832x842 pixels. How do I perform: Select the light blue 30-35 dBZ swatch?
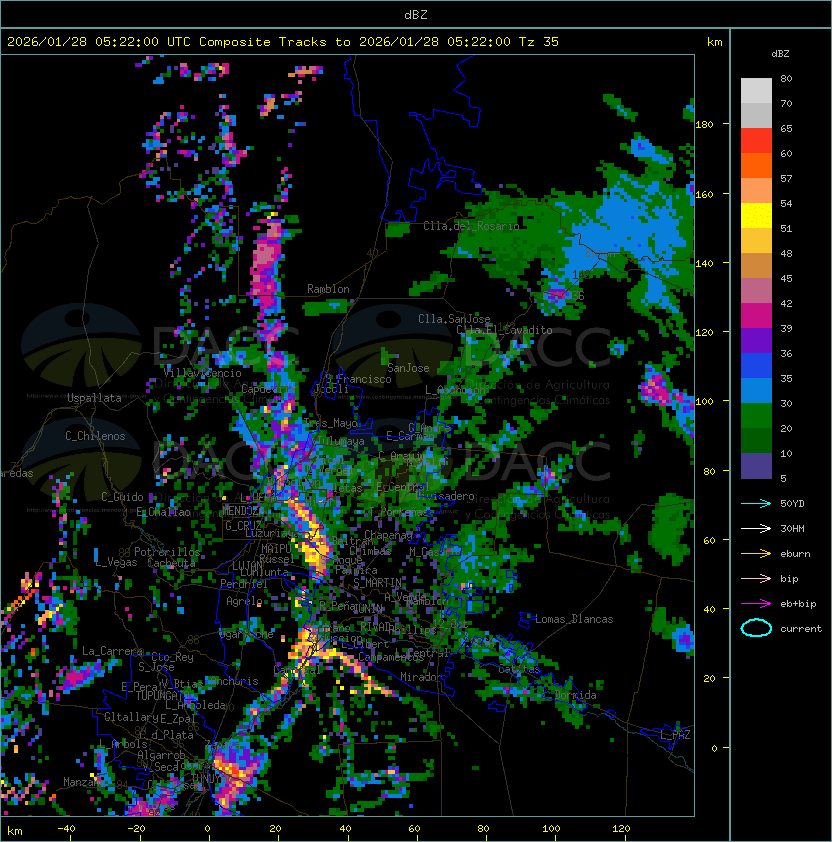pos(756,390)
